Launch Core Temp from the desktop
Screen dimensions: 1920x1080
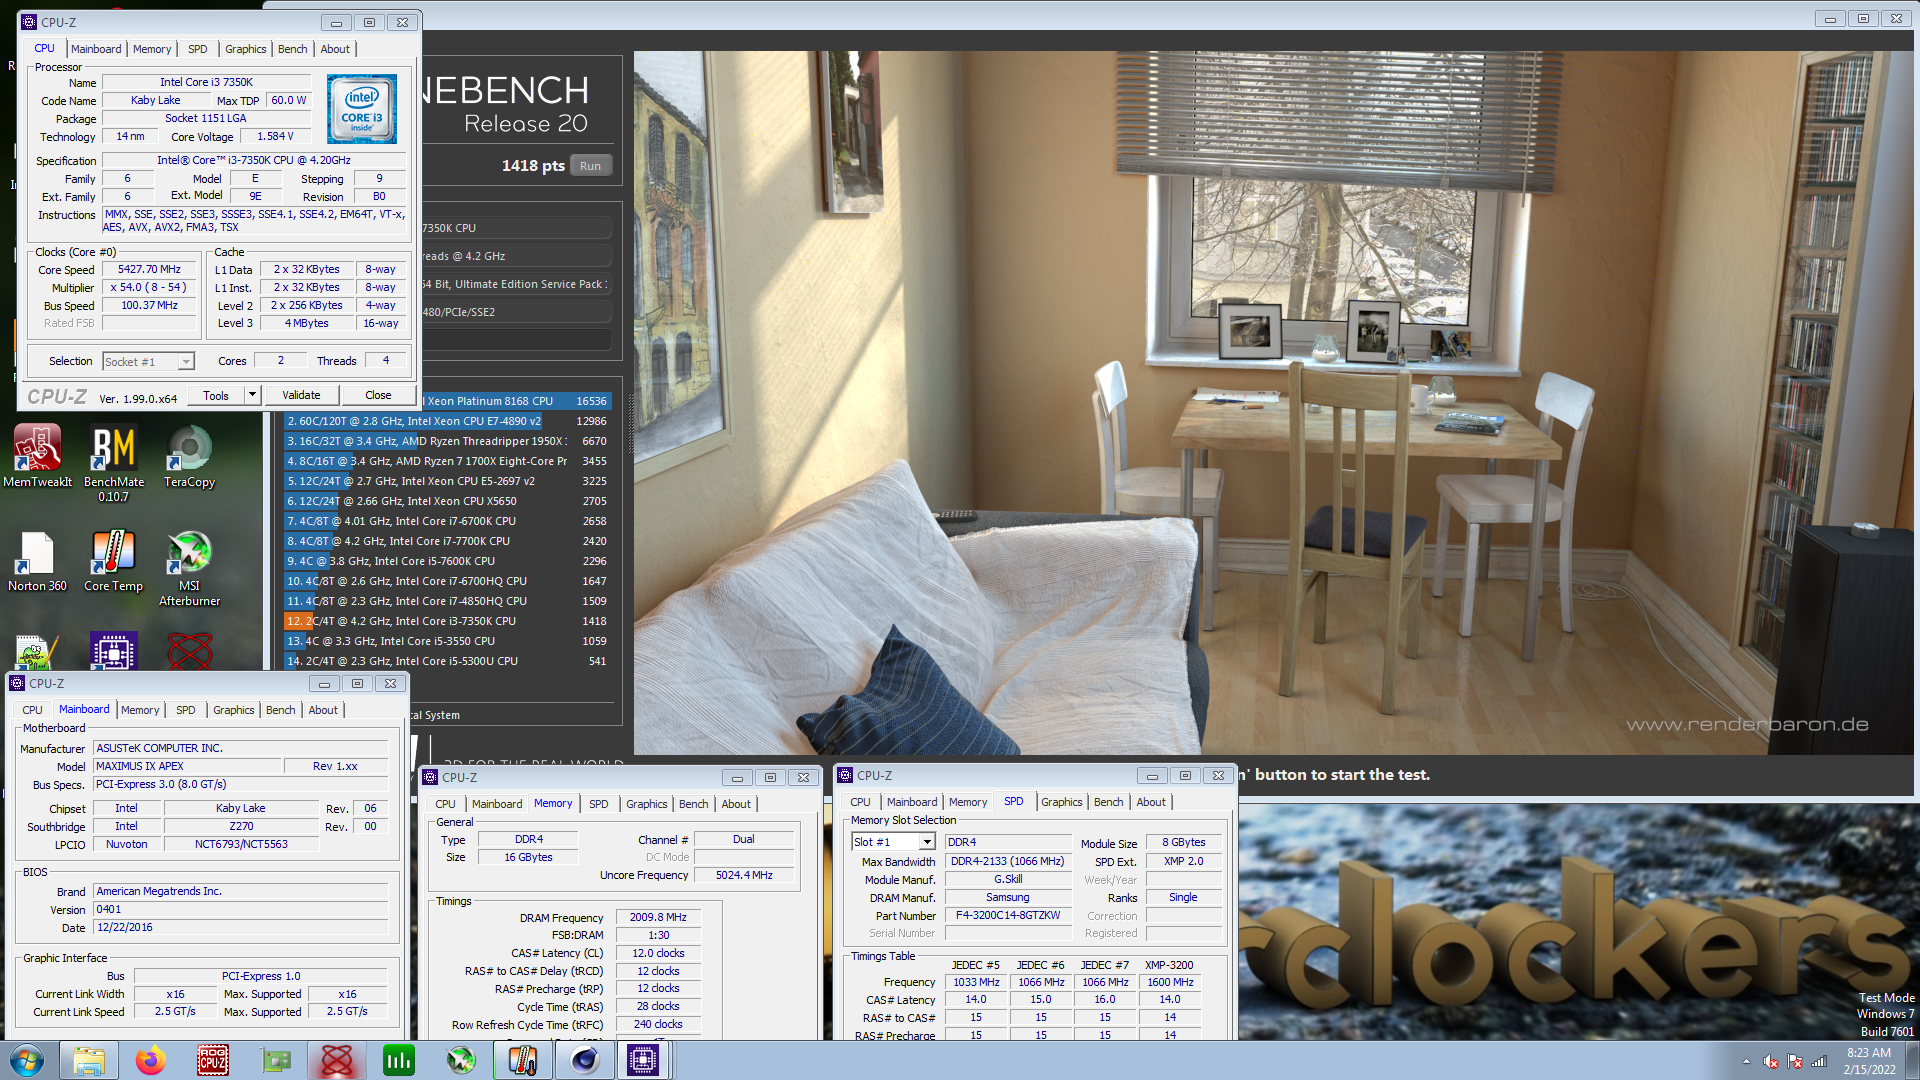(x=113, y=561)
